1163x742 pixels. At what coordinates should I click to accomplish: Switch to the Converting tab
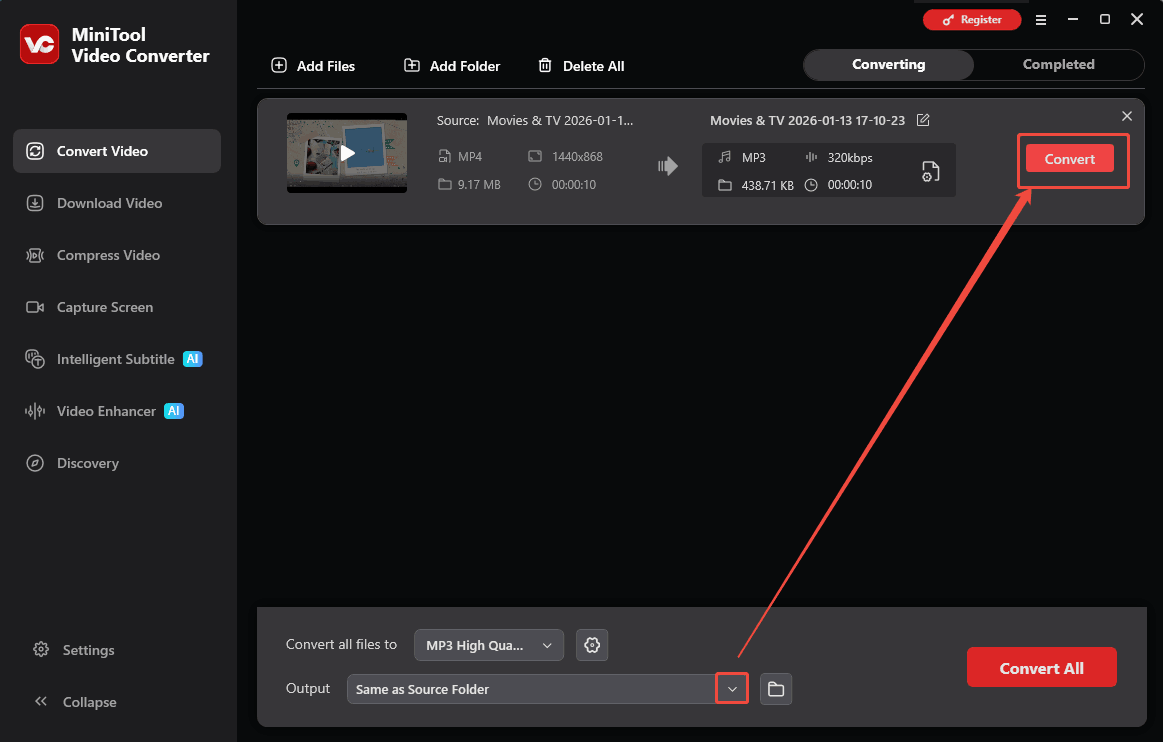889,65
